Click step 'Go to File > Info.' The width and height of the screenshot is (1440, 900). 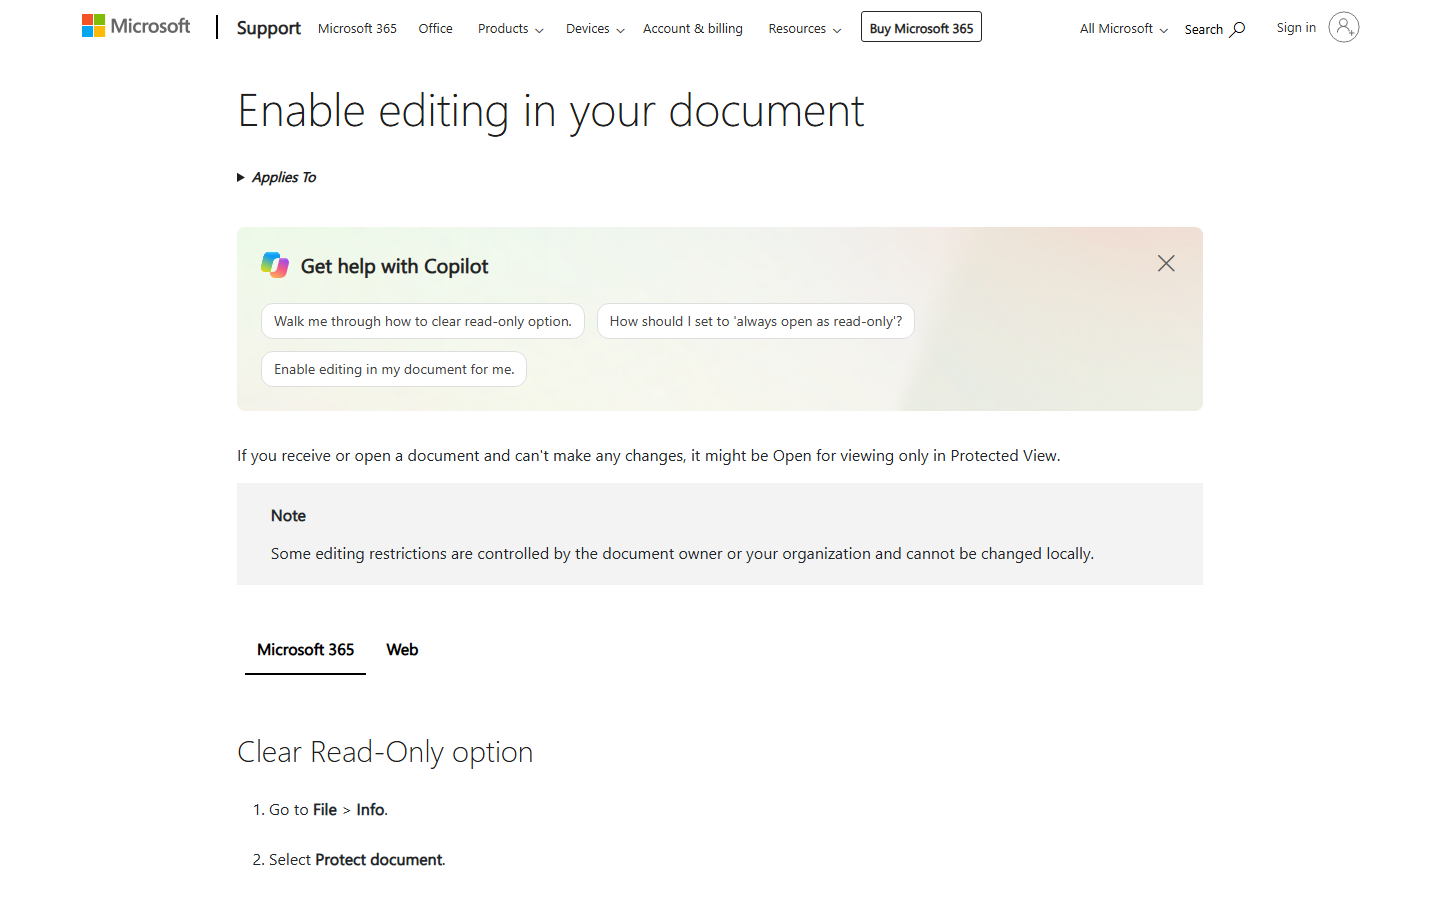pos(328,810)
